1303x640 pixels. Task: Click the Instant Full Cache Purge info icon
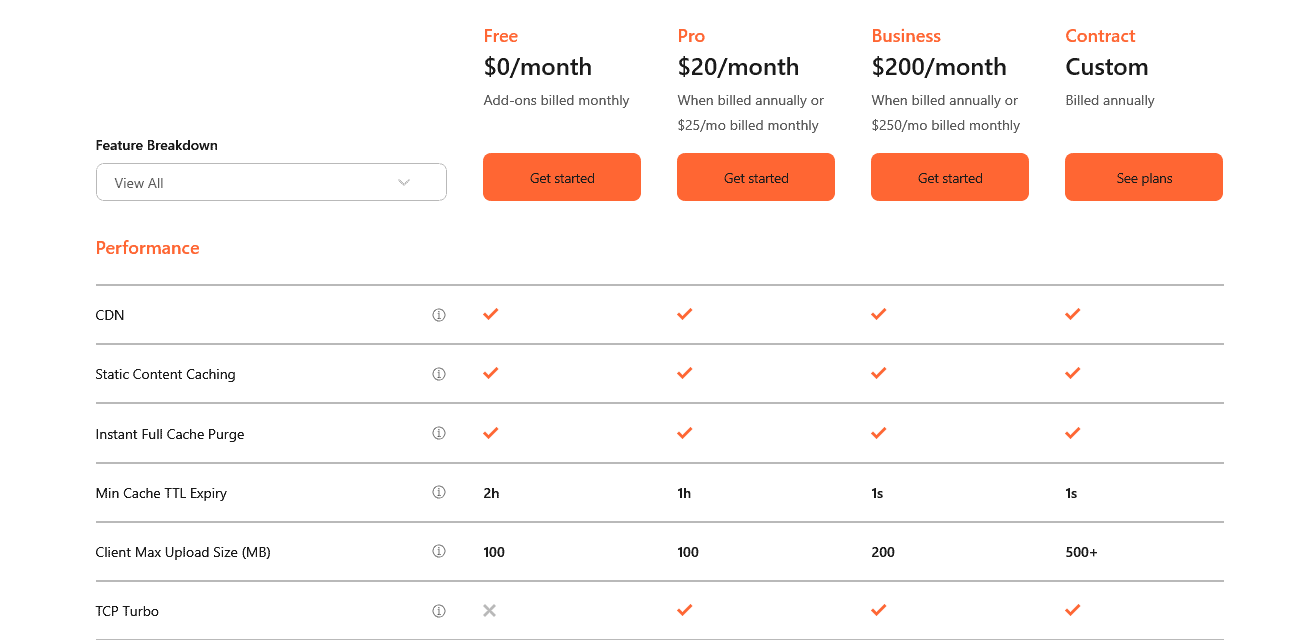[438, 433]
